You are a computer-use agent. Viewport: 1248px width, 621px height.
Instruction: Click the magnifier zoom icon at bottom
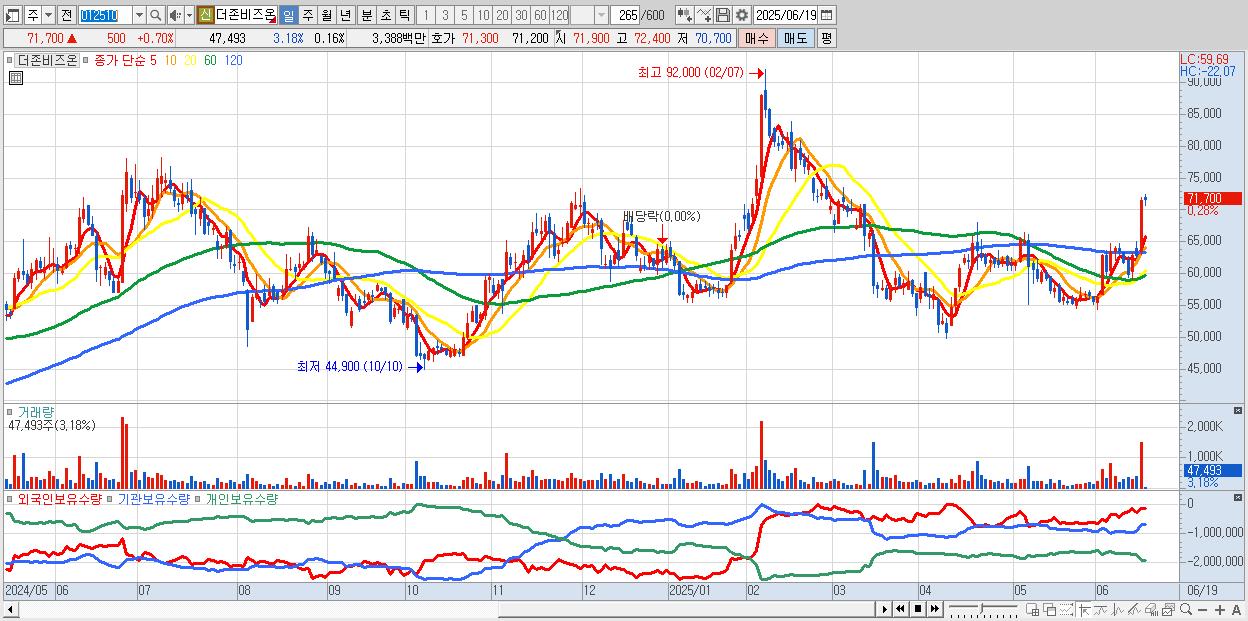[x=1185, y=609]
